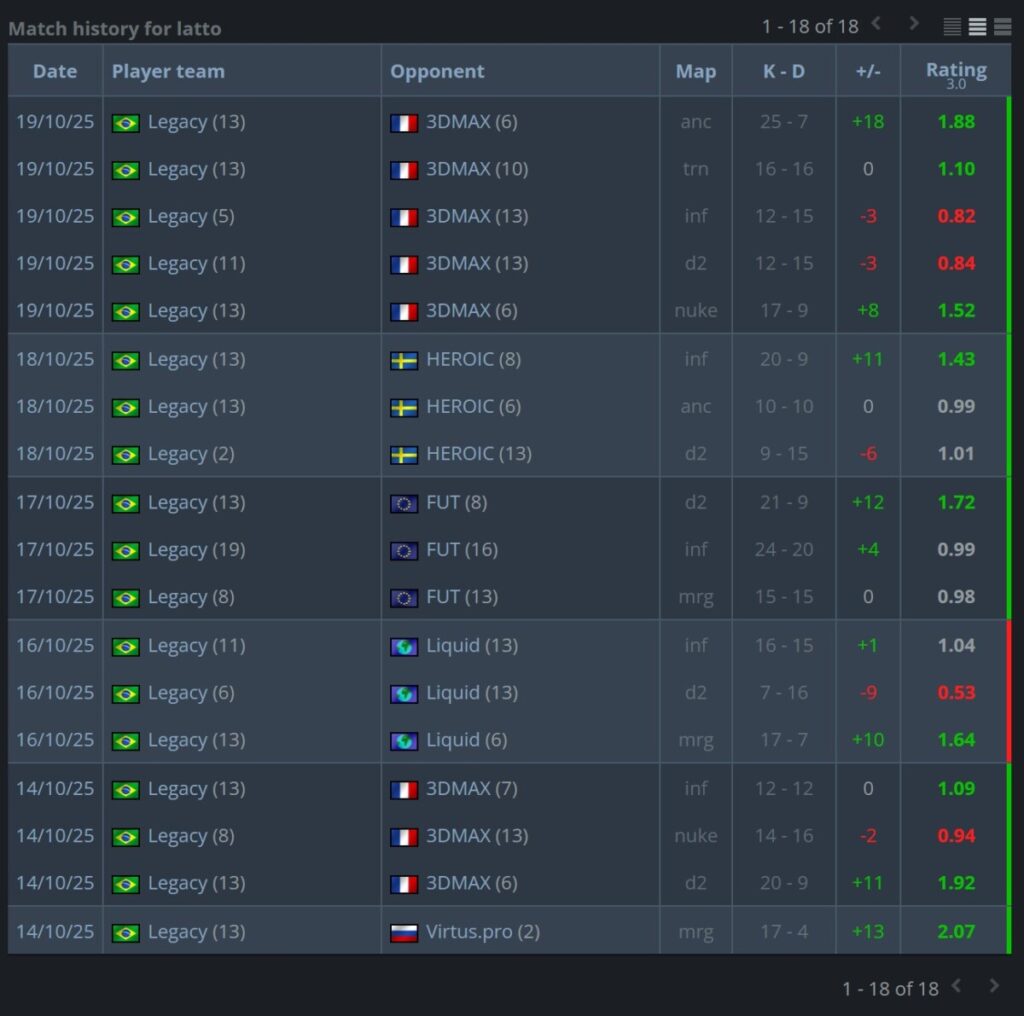The width and height of the screenshot is (1024, 1016).
Task: Click Swedish flag beside HEROIC (8)
Action: click(x=404, y=360)
